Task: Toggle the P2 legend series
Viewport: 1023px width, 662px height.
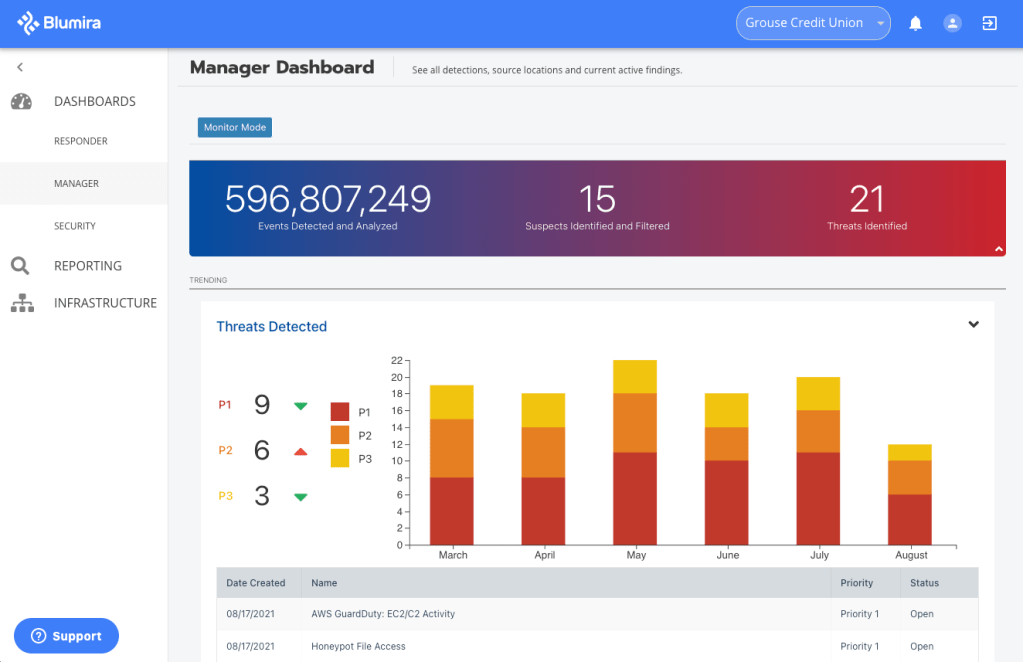Action: (x=340, y=435)
